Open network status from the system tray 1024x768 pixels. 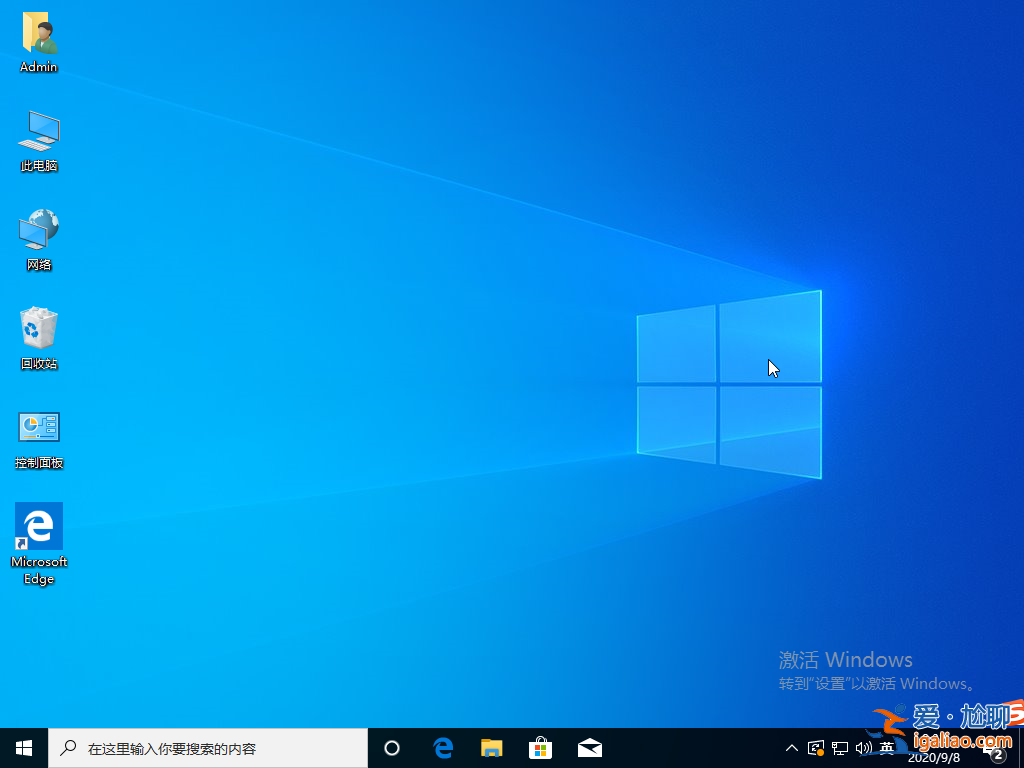(840, 747)
